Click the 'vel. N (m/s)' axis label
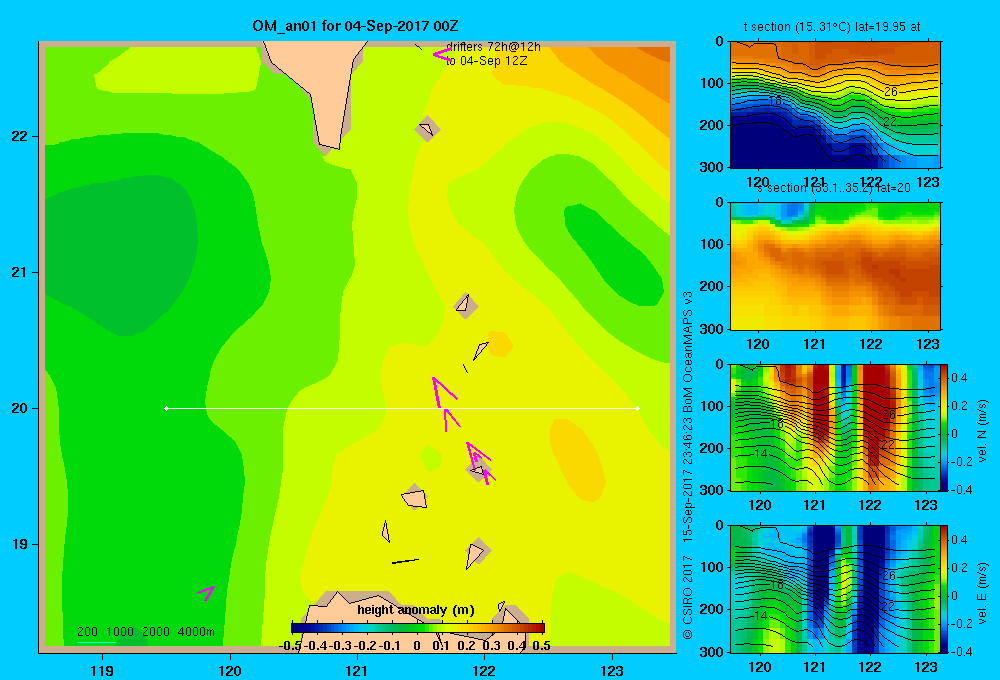Image resolution: width=1000 pixels, height=680 pixels. click(x=983, y=431)
